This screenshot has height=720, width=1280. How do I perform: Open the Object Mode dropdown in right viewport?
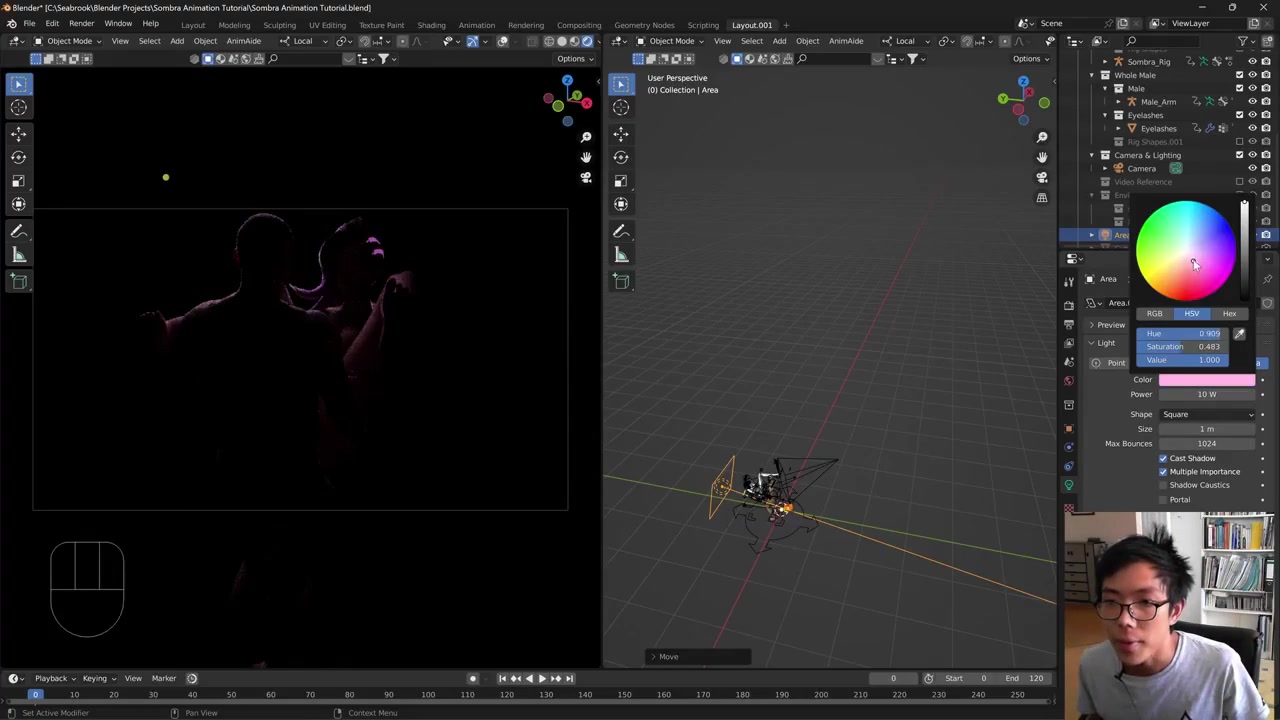(x=671, y=41)
